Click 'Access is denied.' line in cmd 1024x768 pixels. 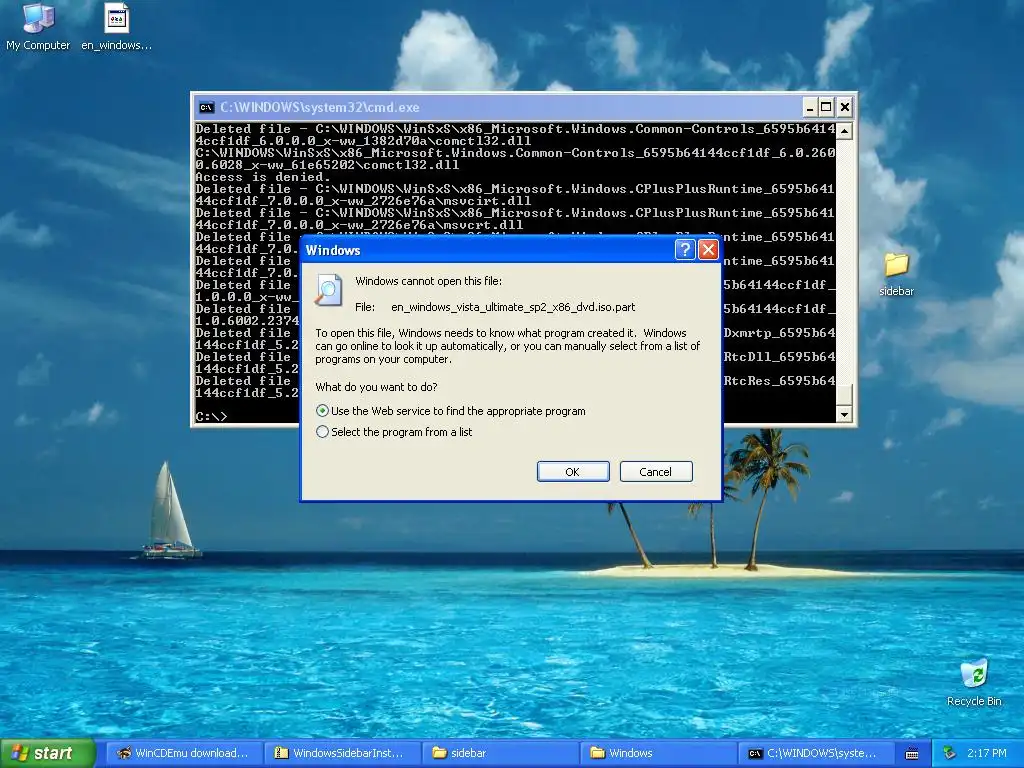point(263,177)
